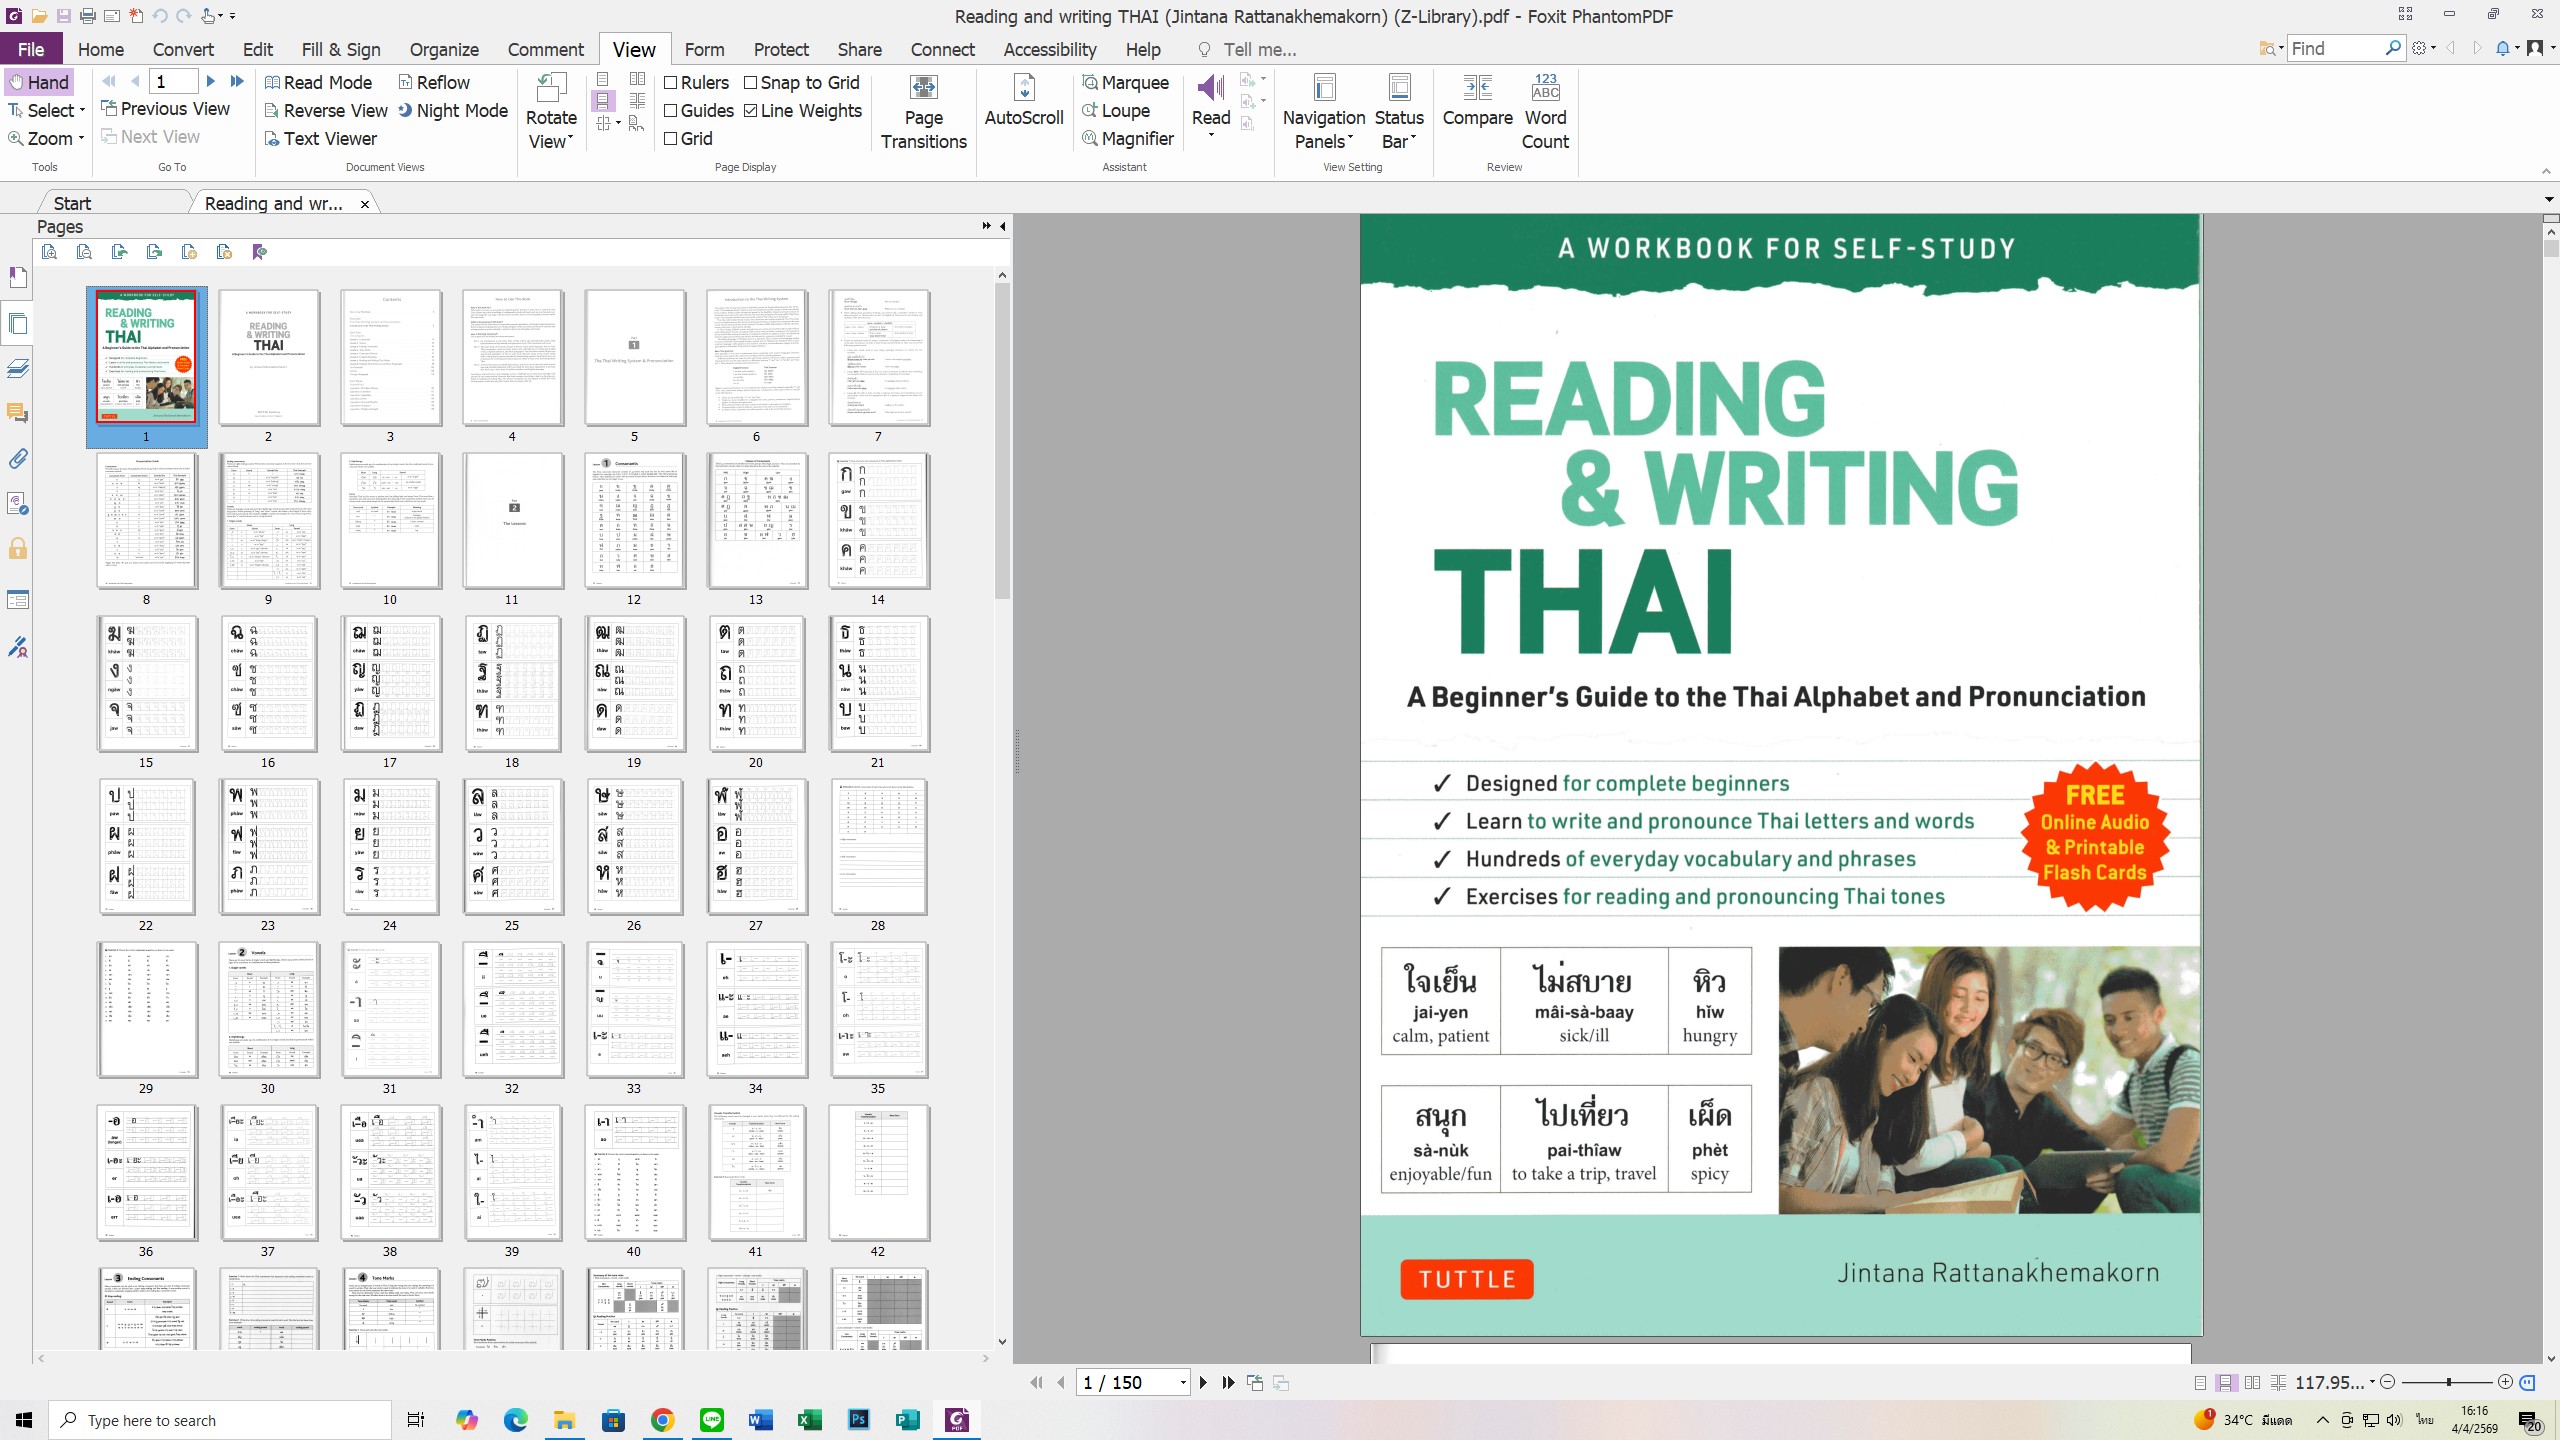
Task: Activate the Marquee zoom tool
Action: [1125, 82]
